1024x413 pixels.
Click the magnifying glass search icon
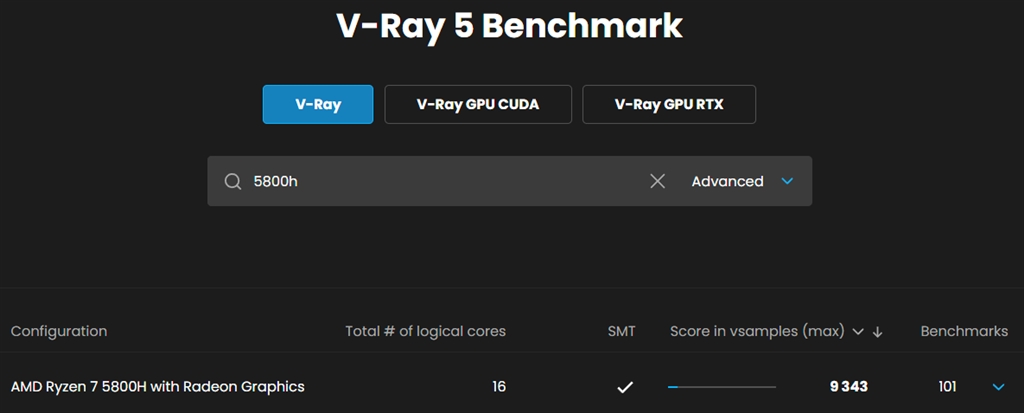233,181
